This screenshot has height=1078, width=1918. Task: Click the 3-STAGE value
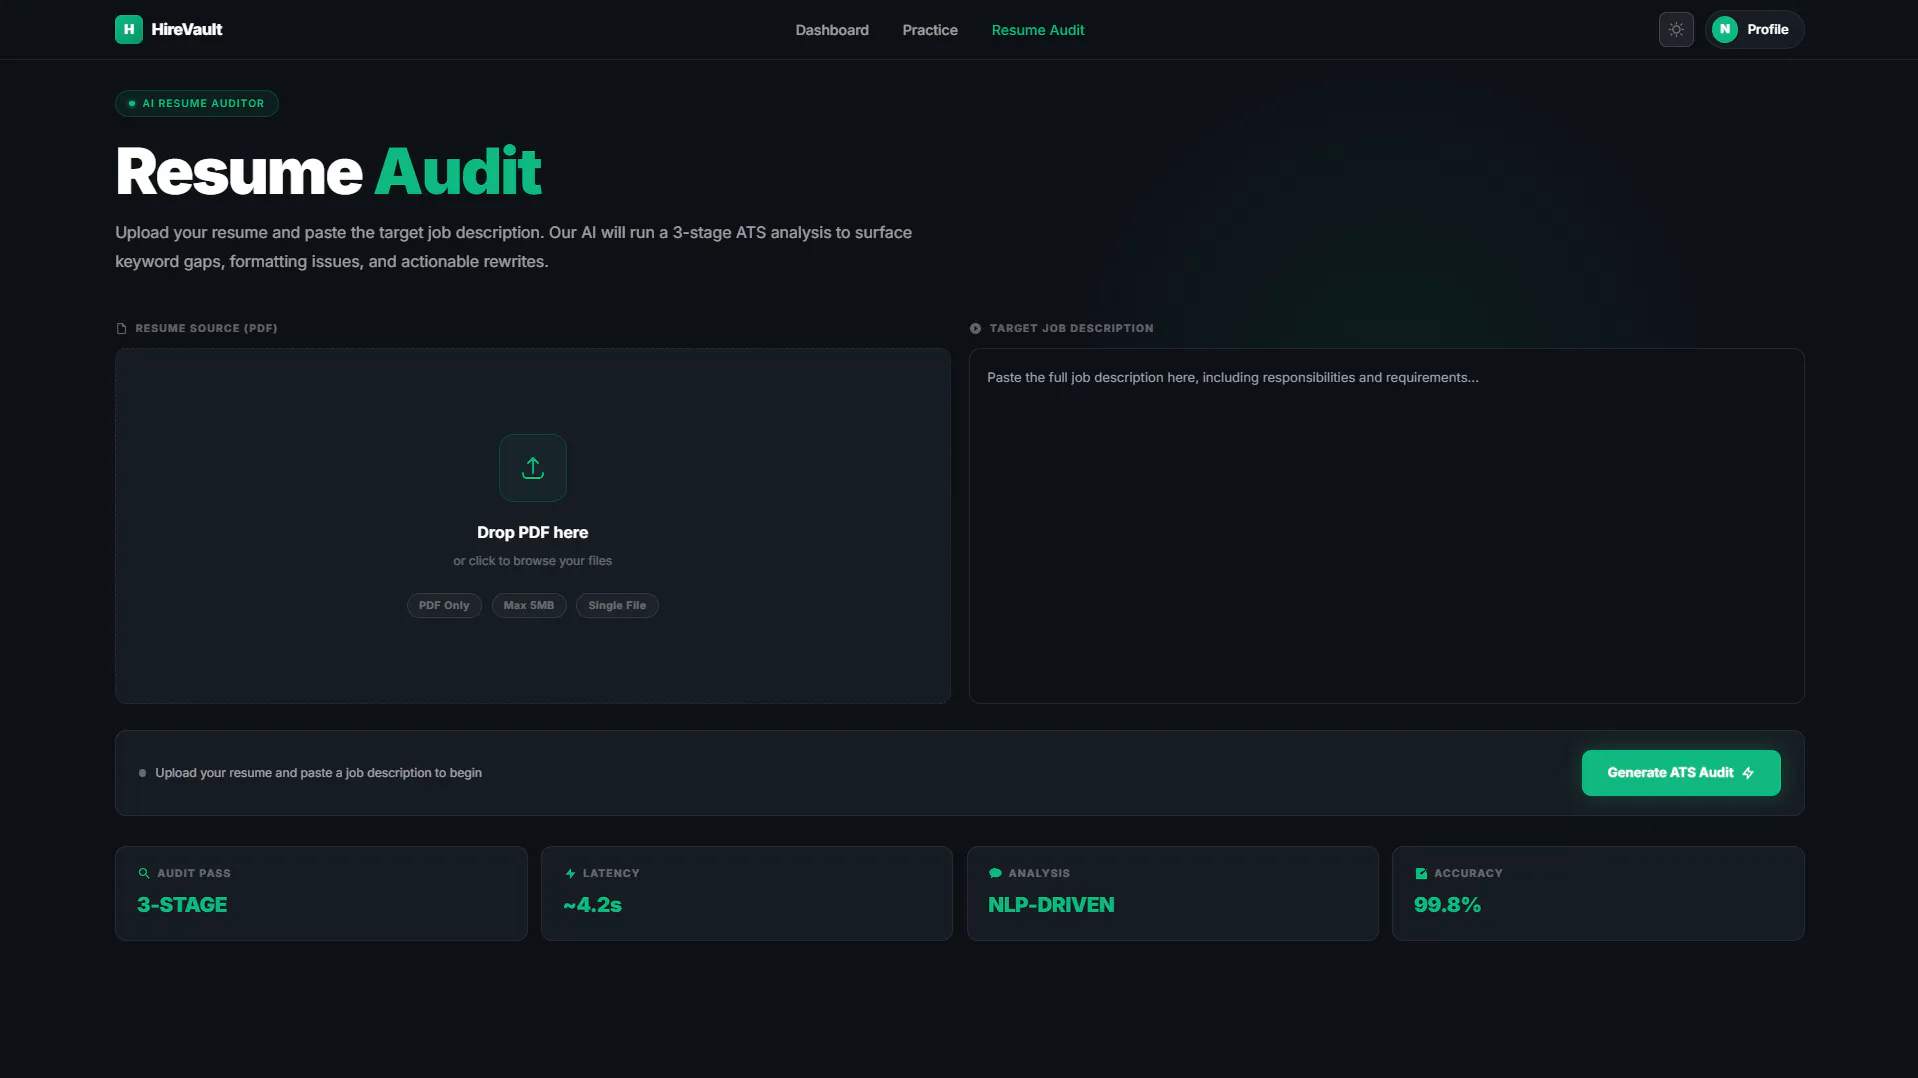click(182, 905)
